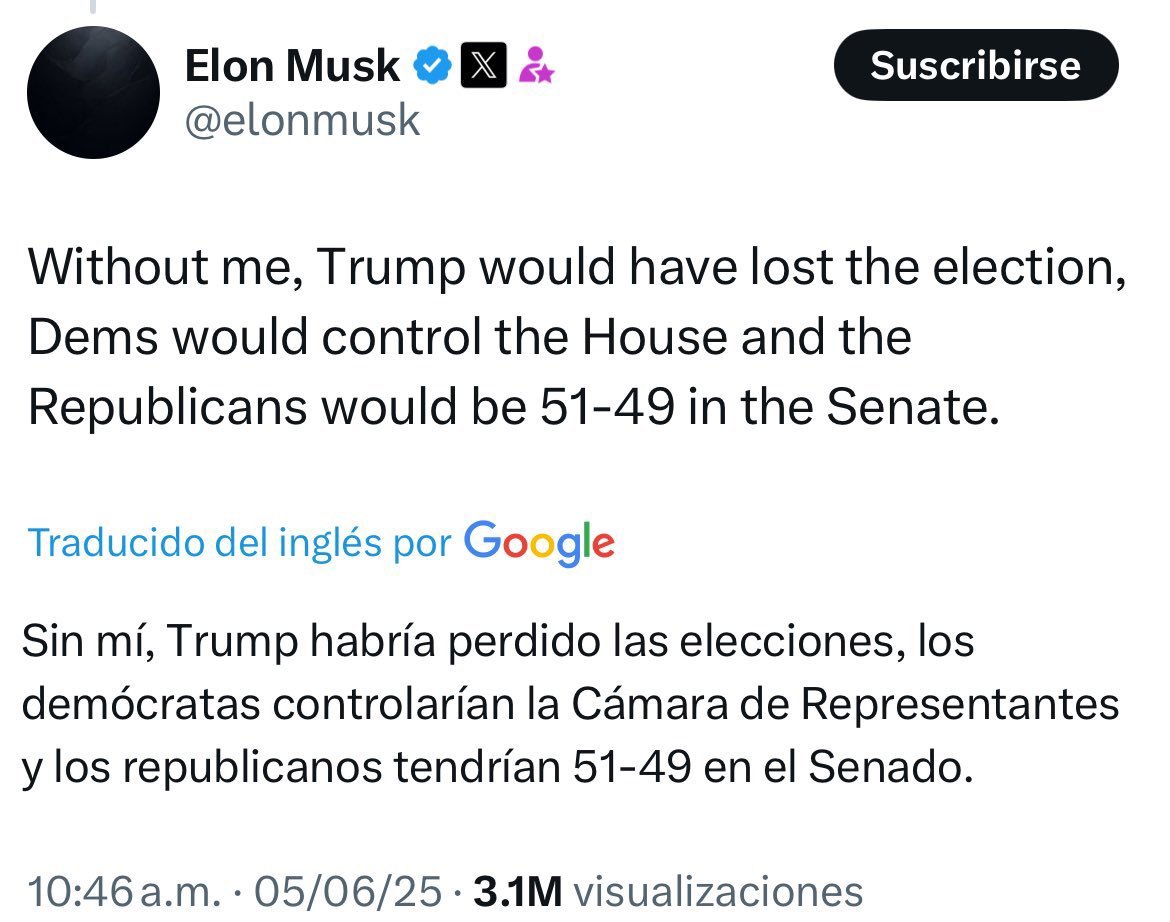The width and height of the screenshot is (1170, 922).
Task: Open Elon Musk's profile avatar
Action: click(93, 92)
